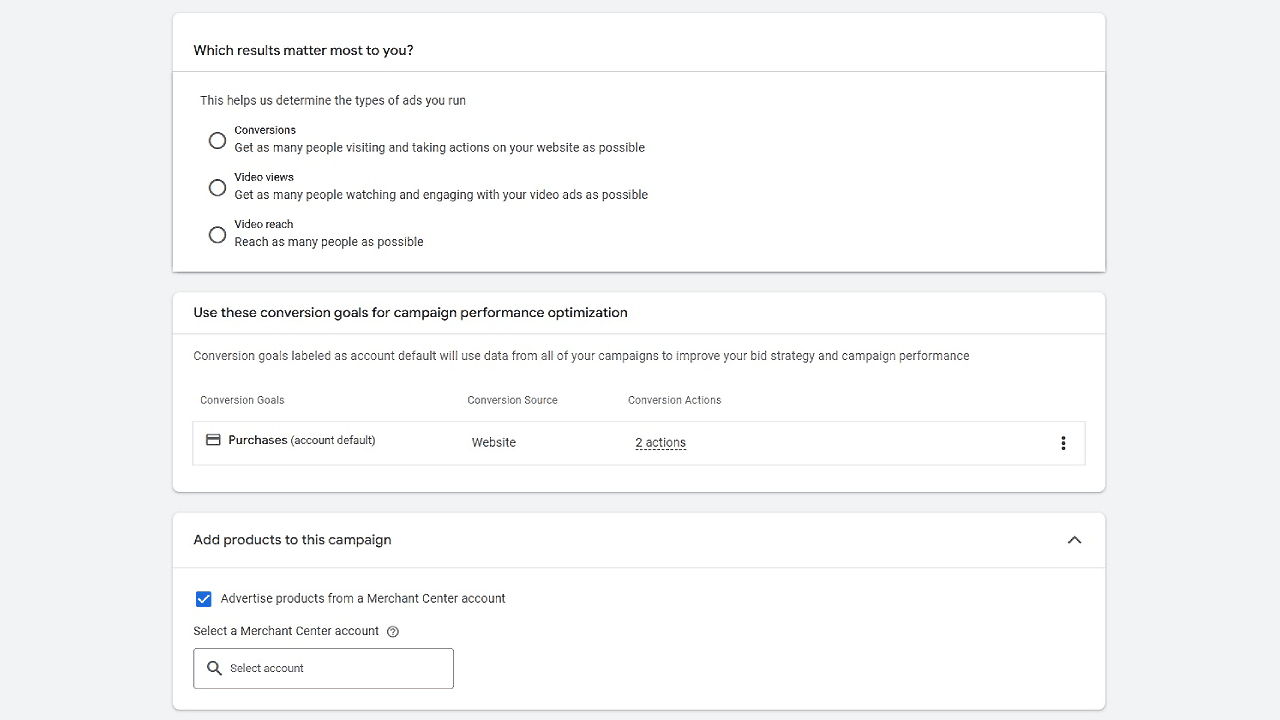Click the Conversion Goals column header

242,400
